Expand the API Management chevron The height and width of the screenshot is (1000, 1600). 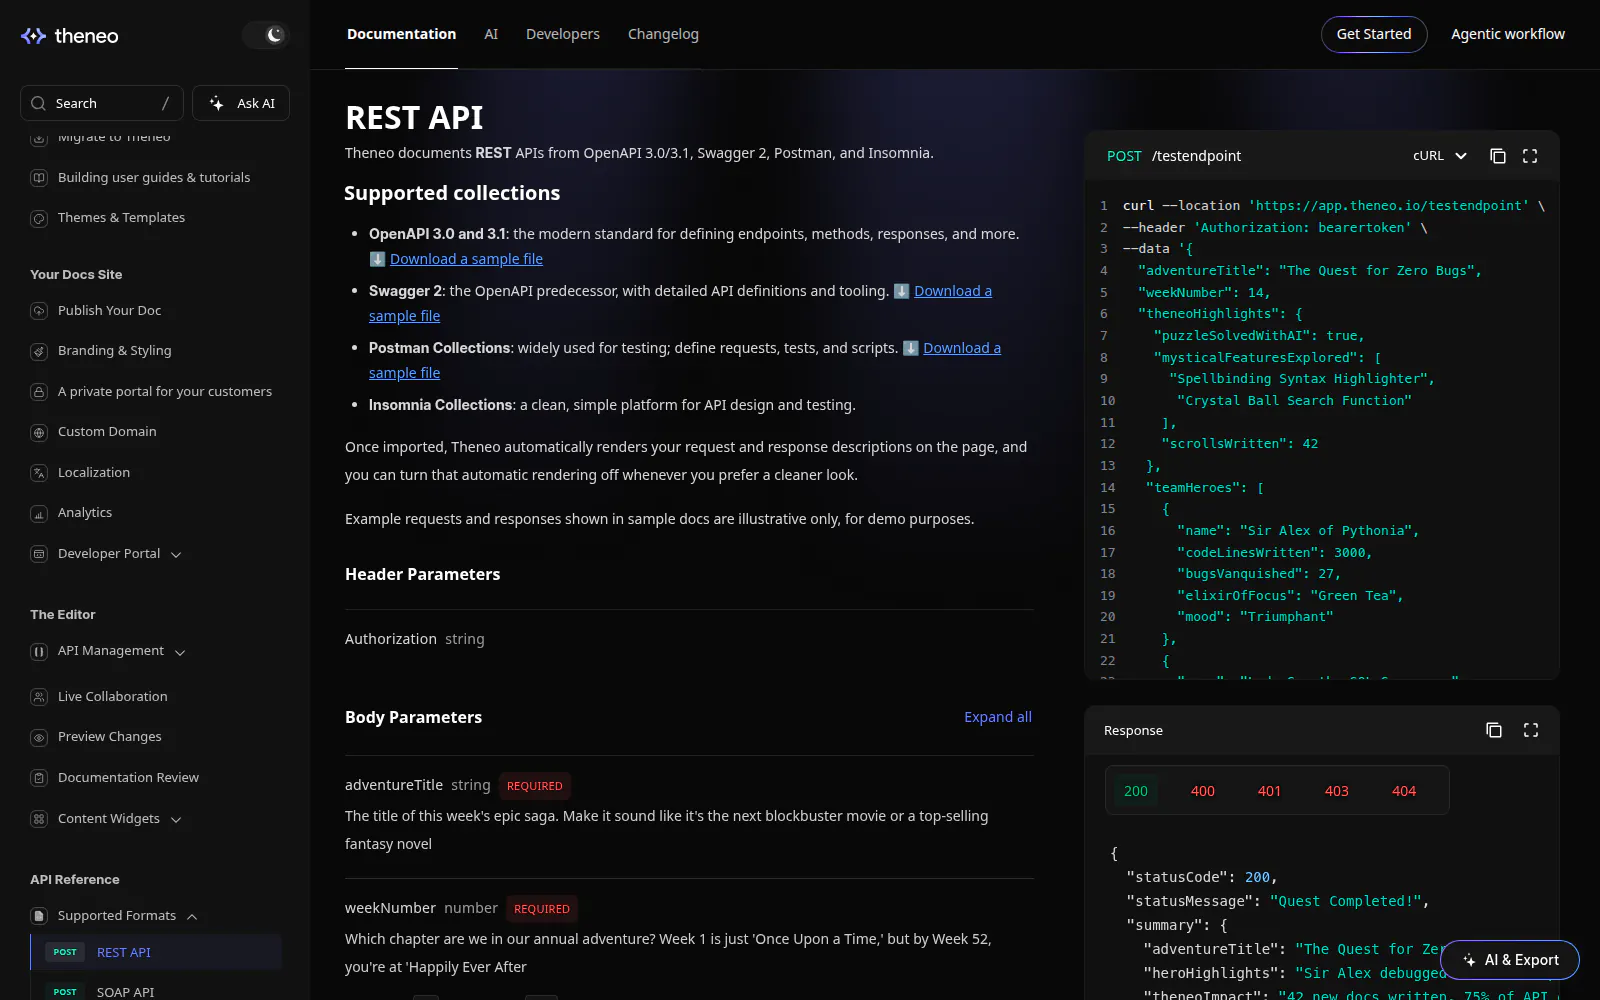point(180,652)
